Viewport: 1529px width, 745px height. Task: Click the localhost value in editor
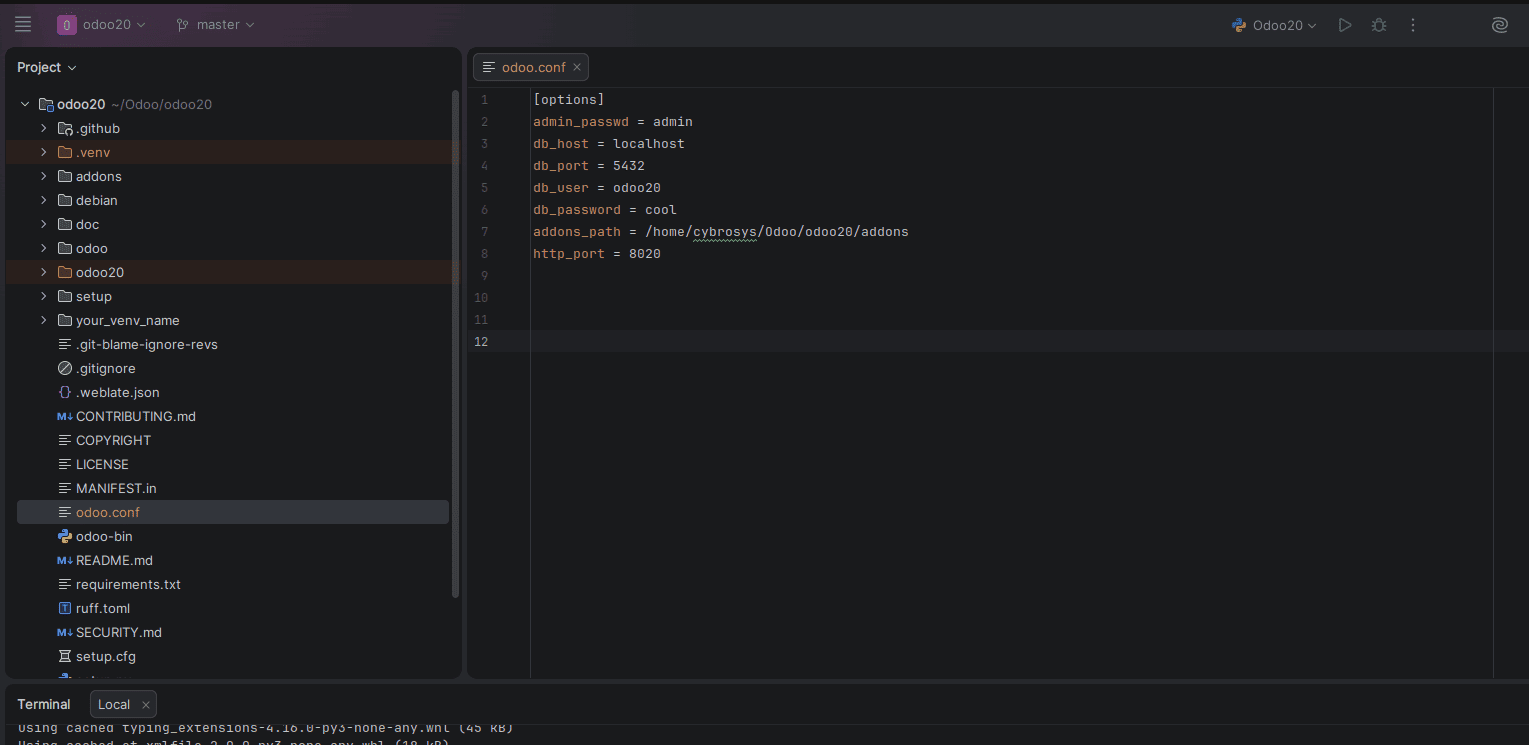coord(649,144)
